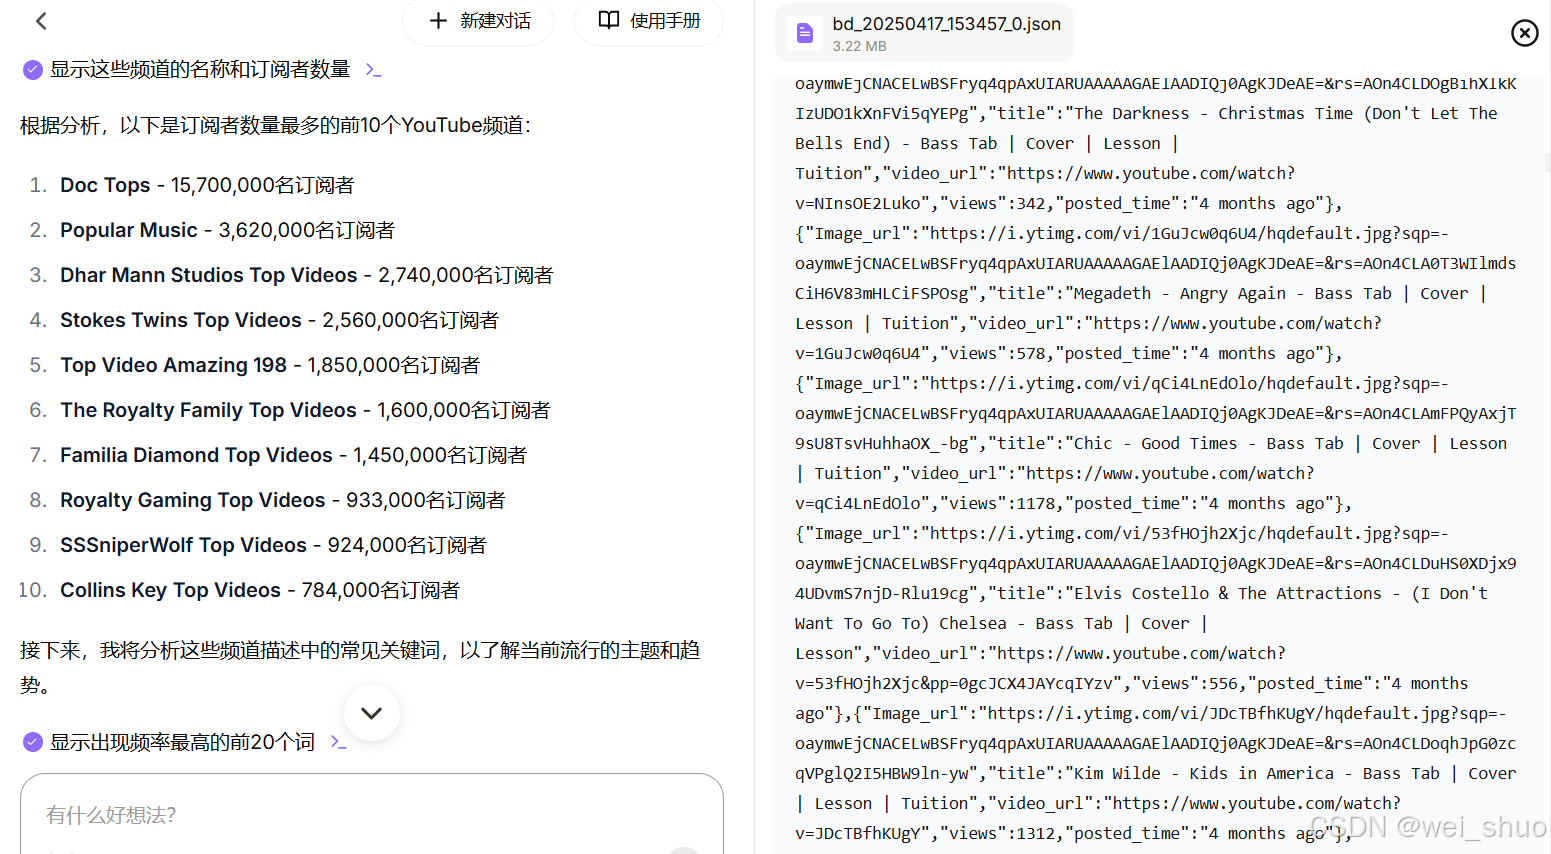Select Royalty Gaming Top Videos entry

(x=283, y=500)
